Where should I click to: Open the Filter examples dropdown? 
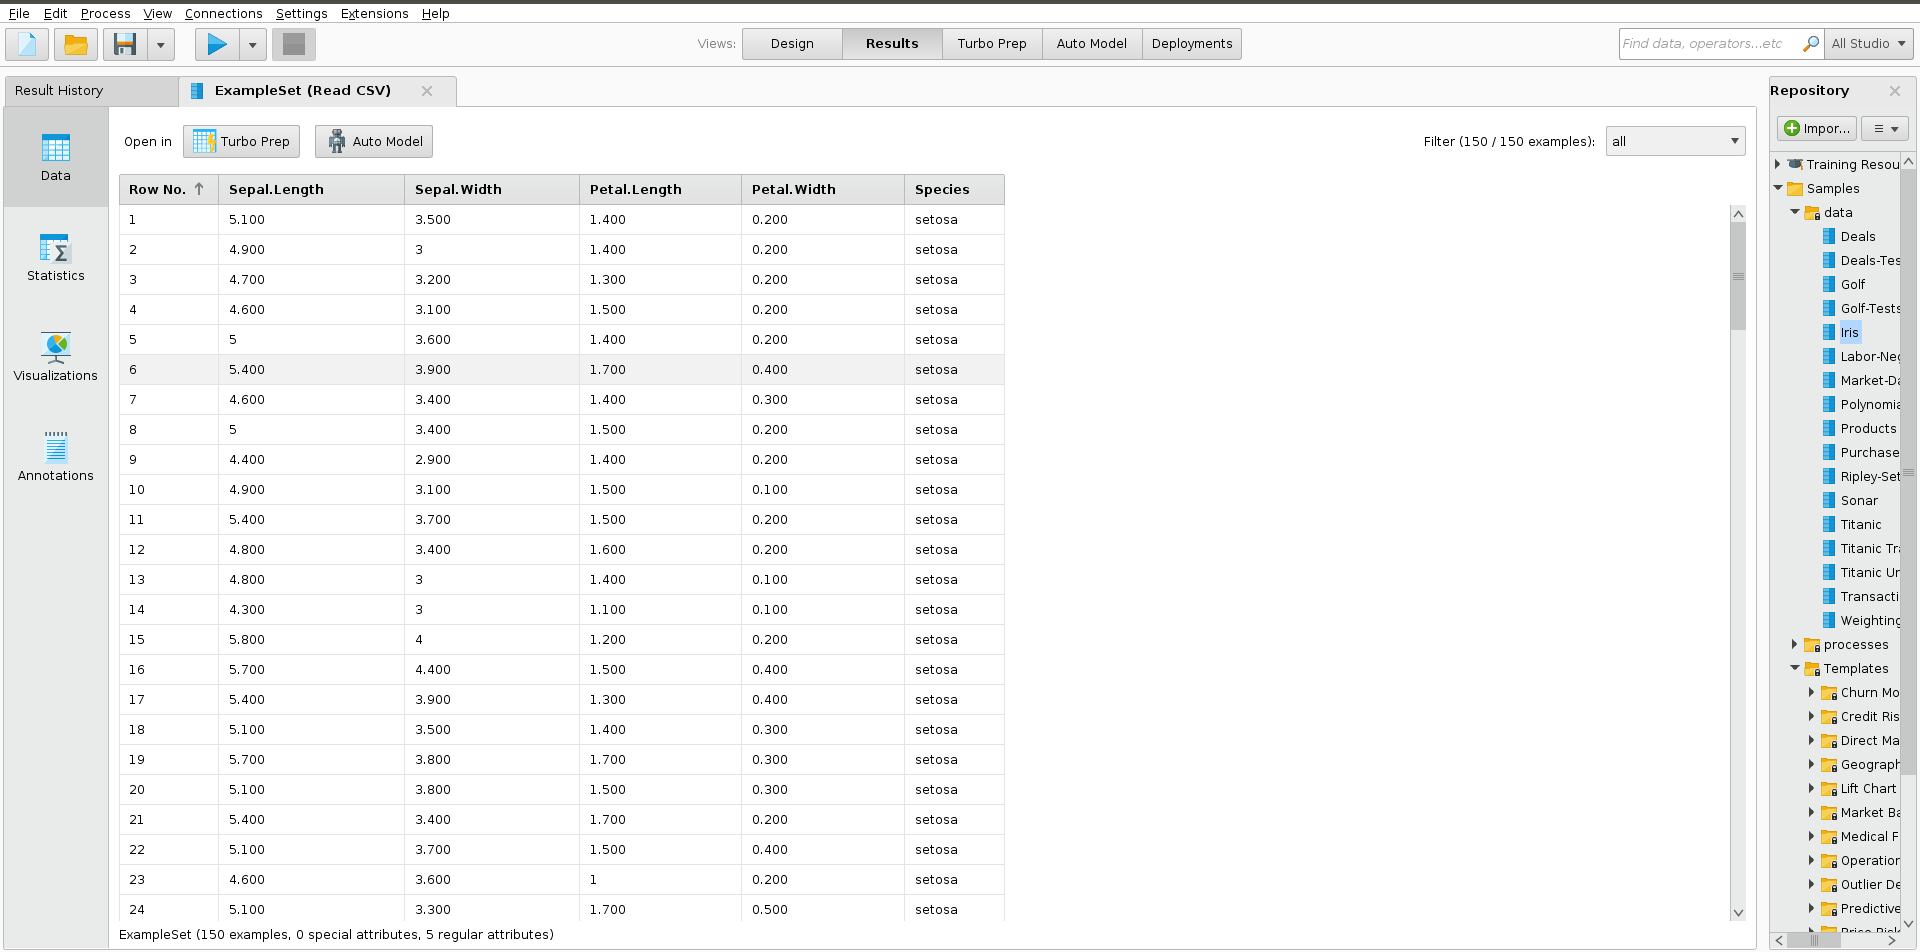1675,141
